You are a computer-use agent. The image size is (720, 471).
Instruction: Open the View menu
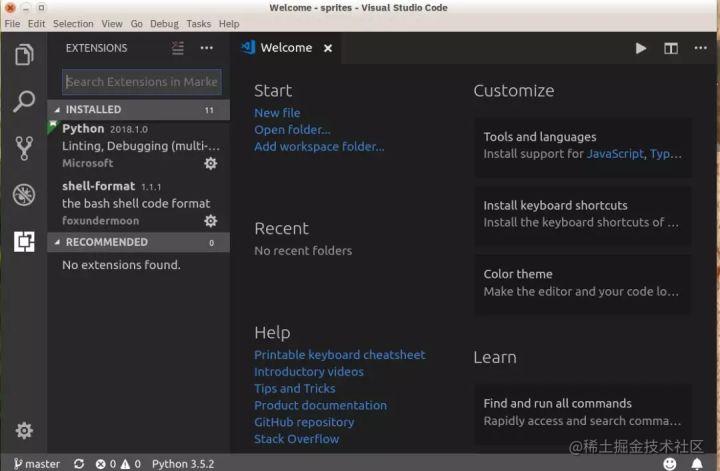pyautogui.click(x=112, y=23)
